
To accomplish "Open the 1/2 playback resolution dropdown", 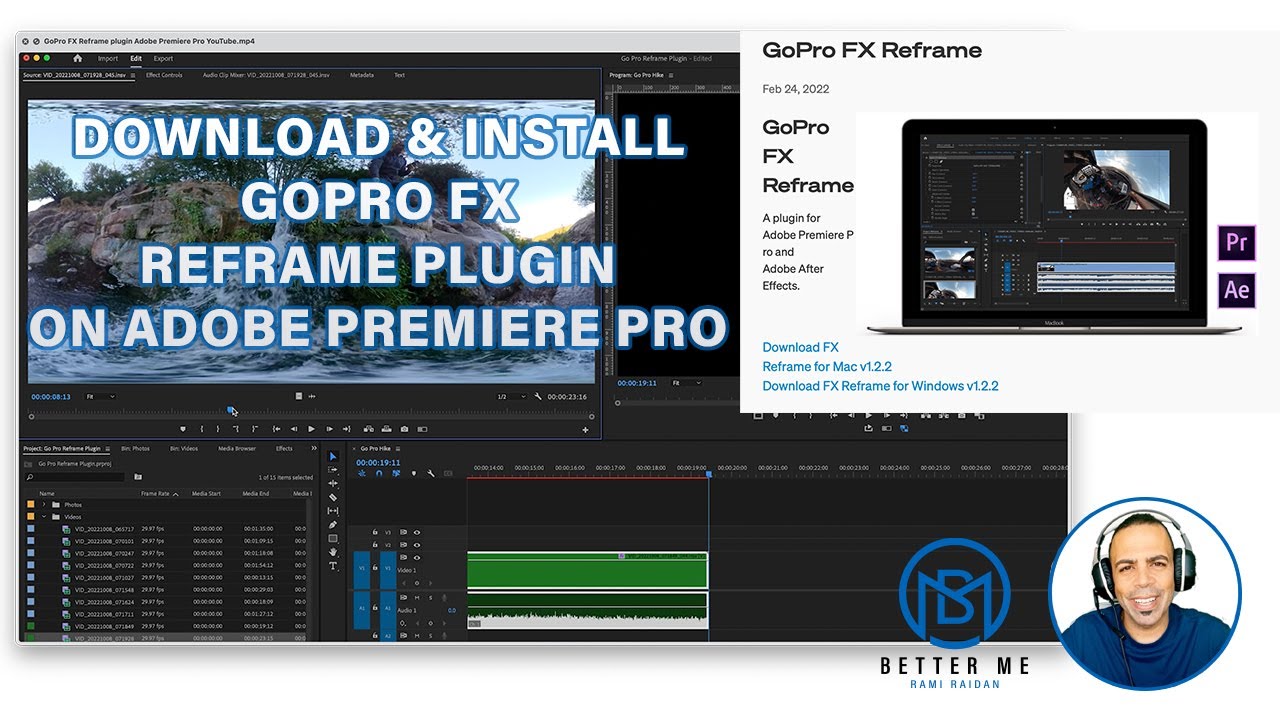I will pos(511,397).
